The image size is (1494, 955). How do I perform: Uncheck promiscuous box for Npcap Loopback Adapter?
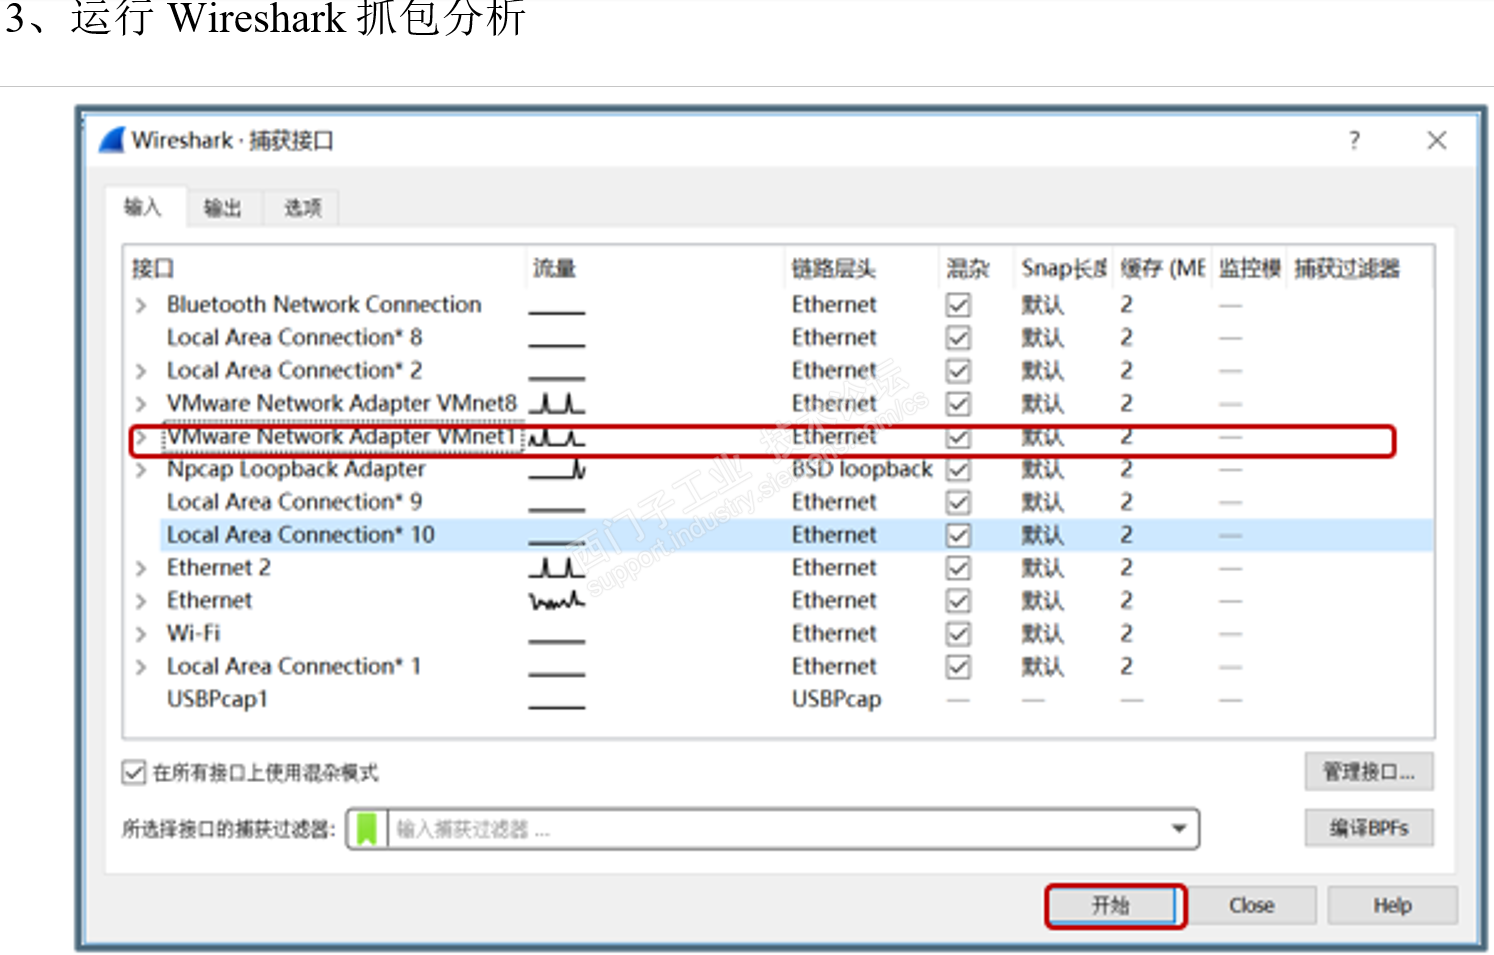958,469
